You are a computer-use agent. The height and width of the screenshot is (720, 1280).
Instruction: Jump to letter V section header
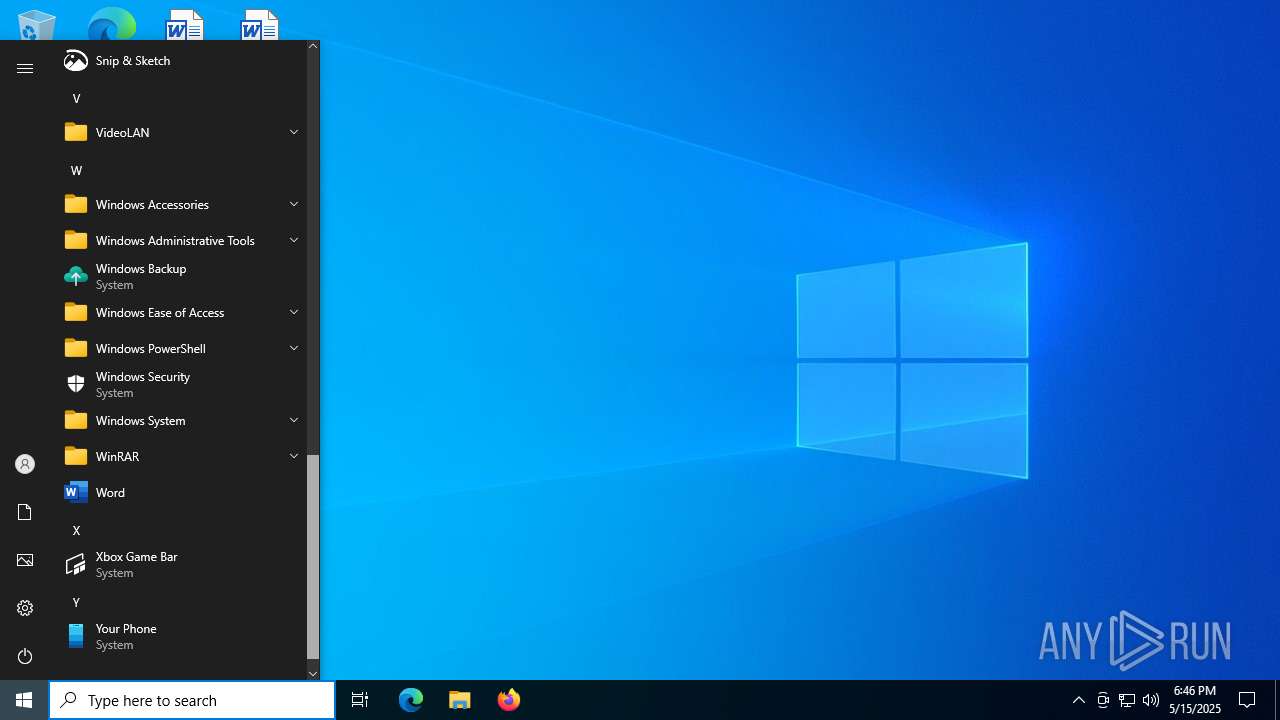click(76, 98)
